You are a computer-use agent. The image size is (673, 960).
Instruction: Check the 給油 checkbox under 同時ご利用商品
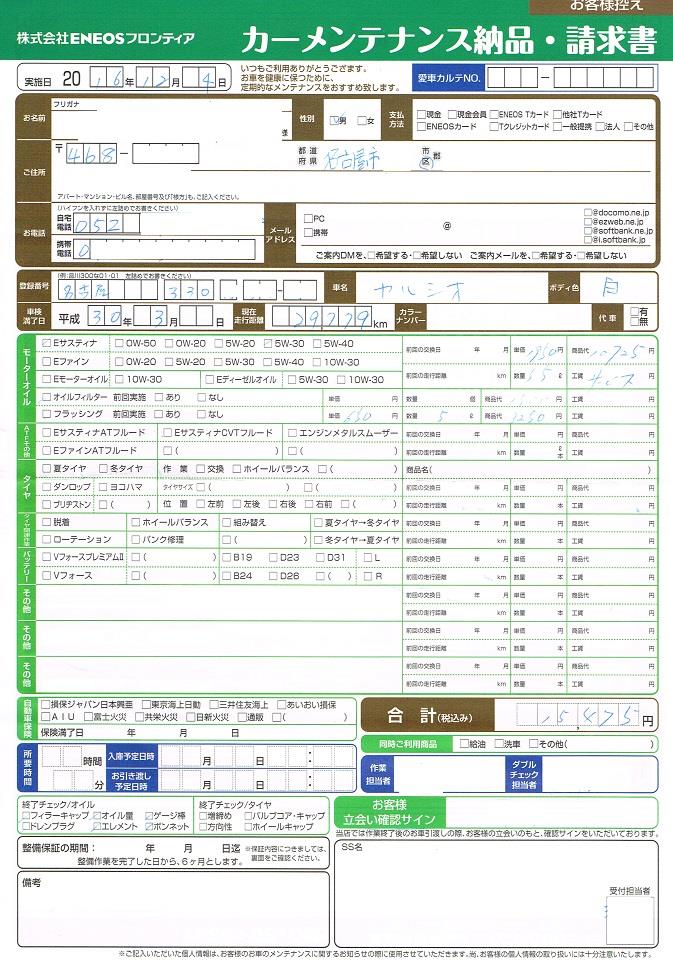(464, 744)
